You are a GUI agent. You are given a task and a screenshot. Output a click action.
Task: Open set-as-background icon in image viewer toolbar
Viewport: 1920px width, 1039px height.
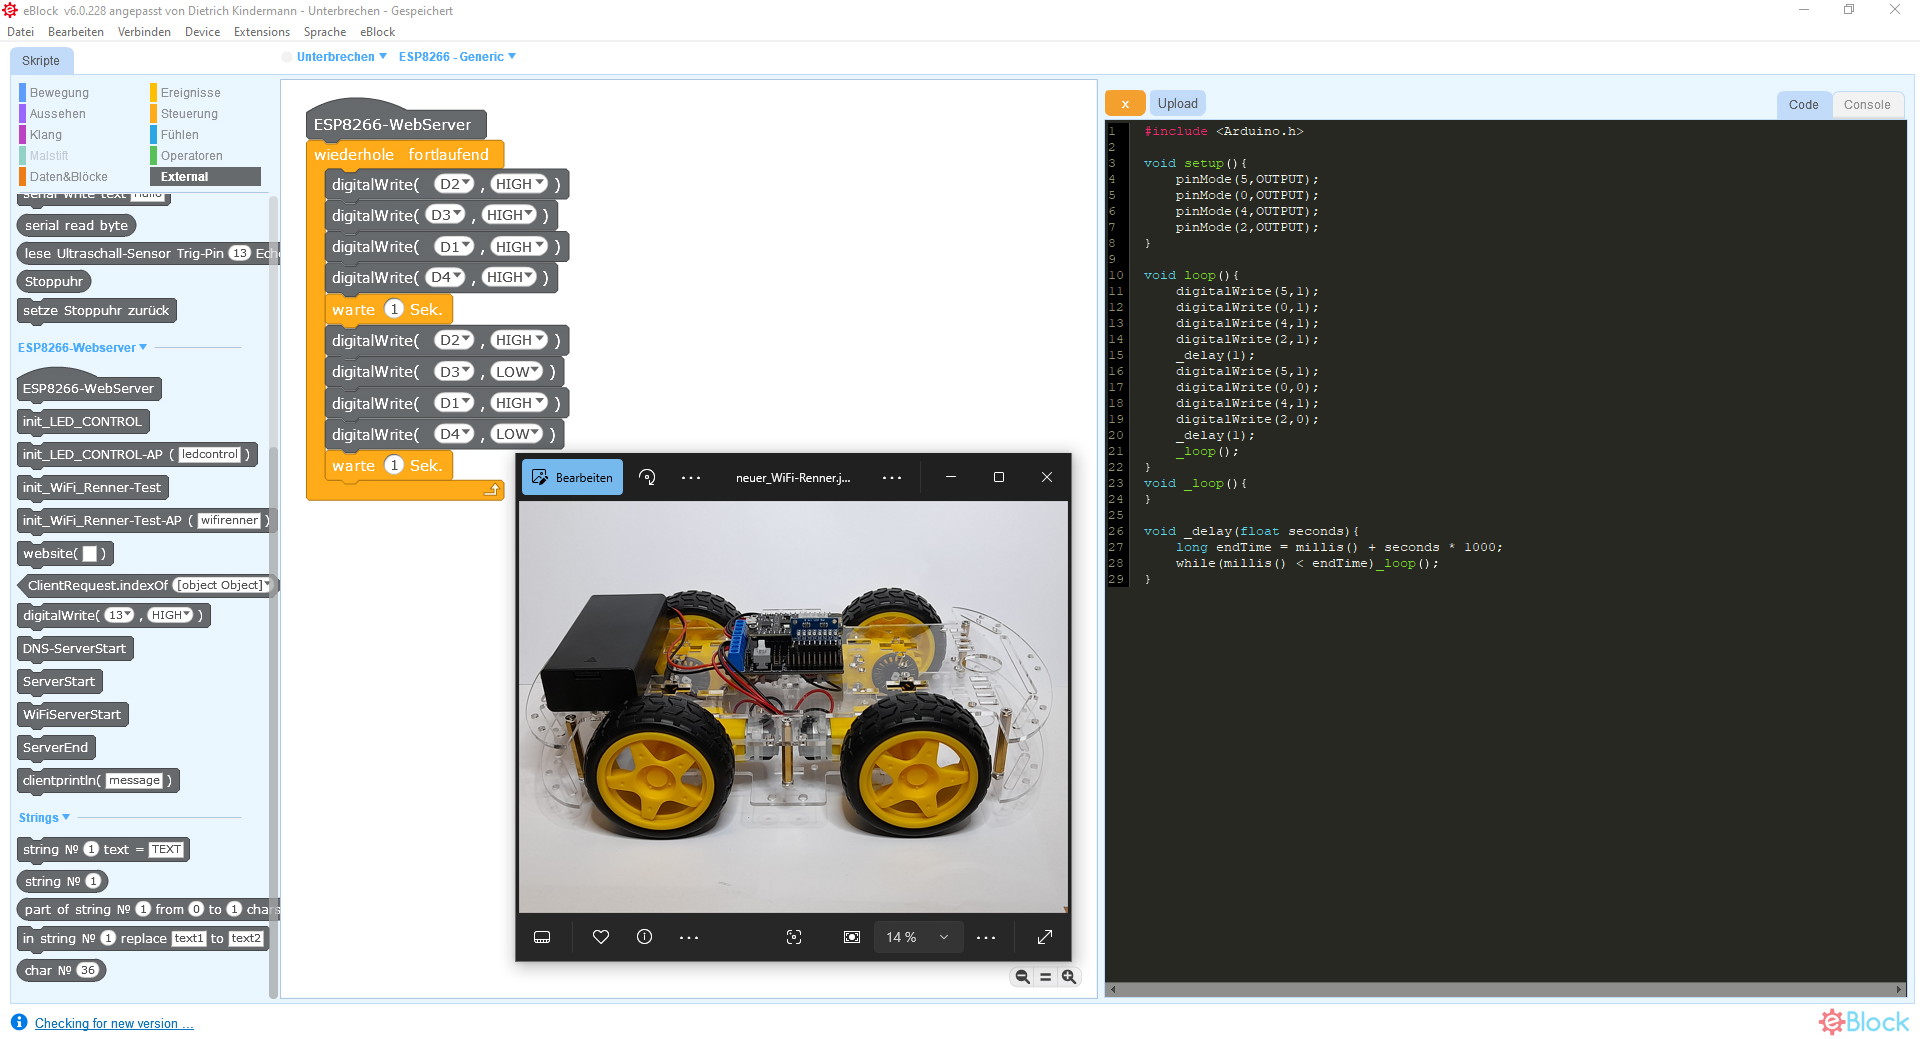click(x=851, y=937)
